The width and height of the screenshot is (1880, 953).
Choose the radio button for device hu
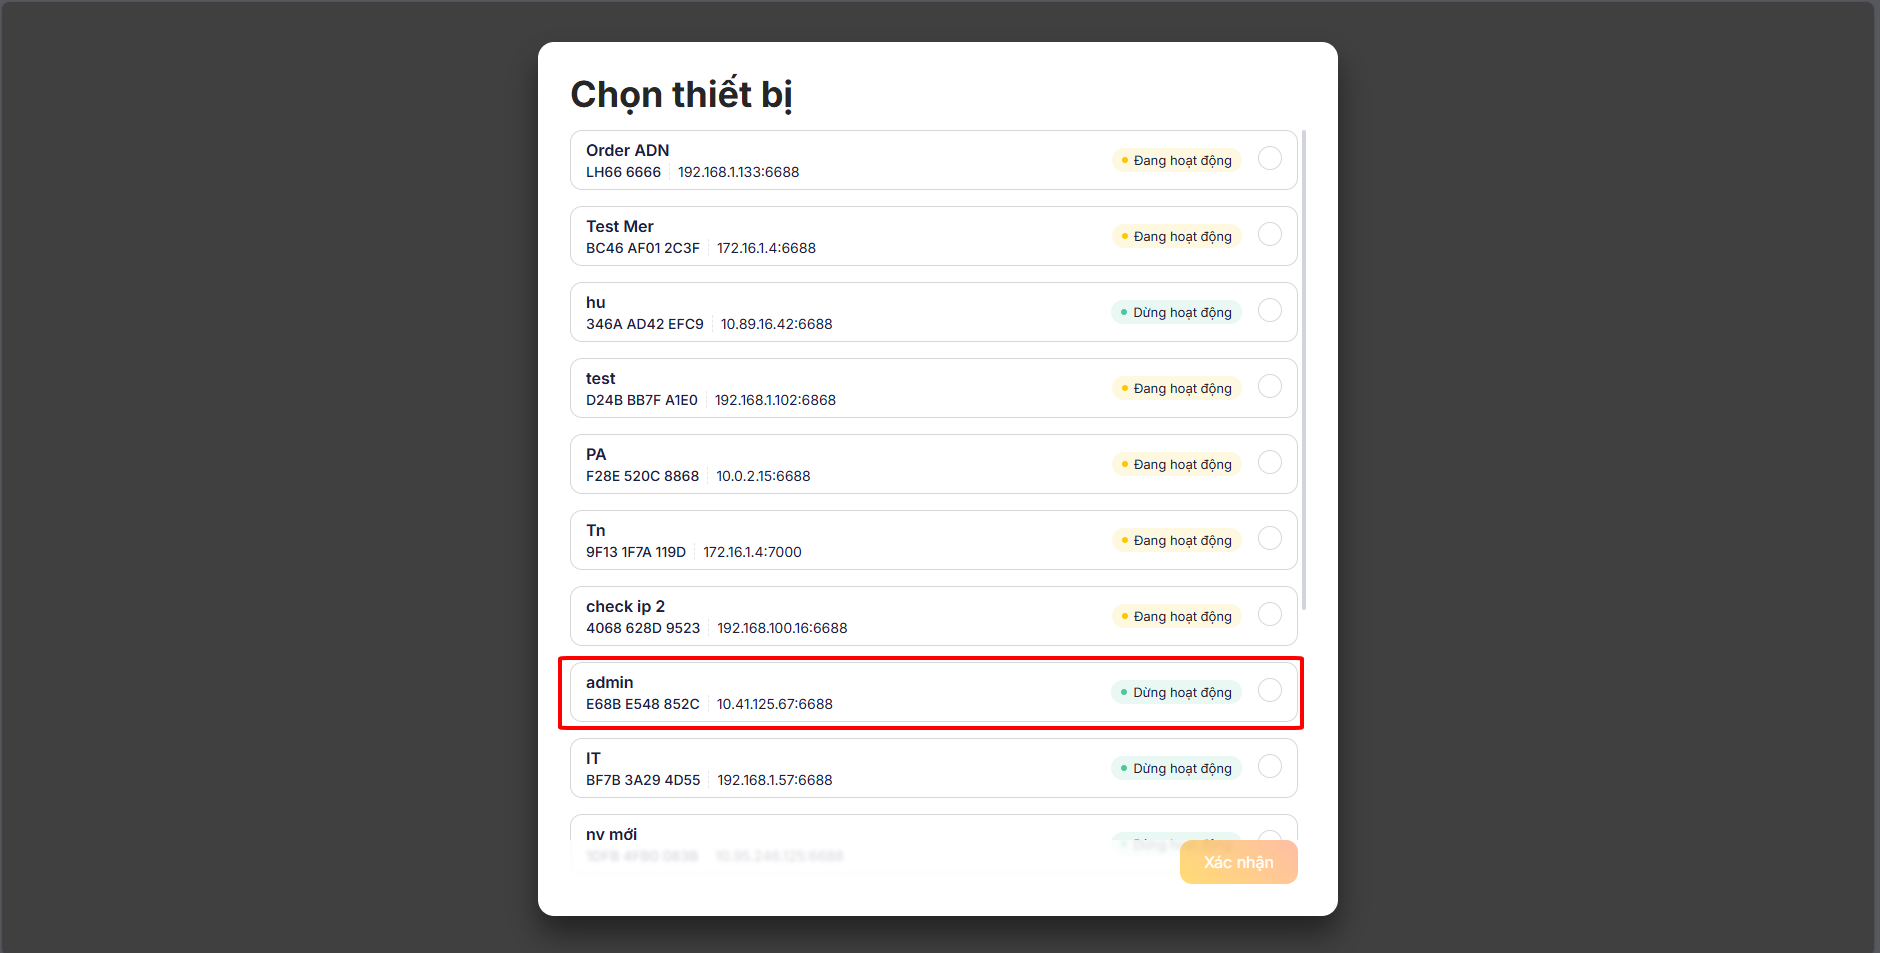tap(1269, 311)
